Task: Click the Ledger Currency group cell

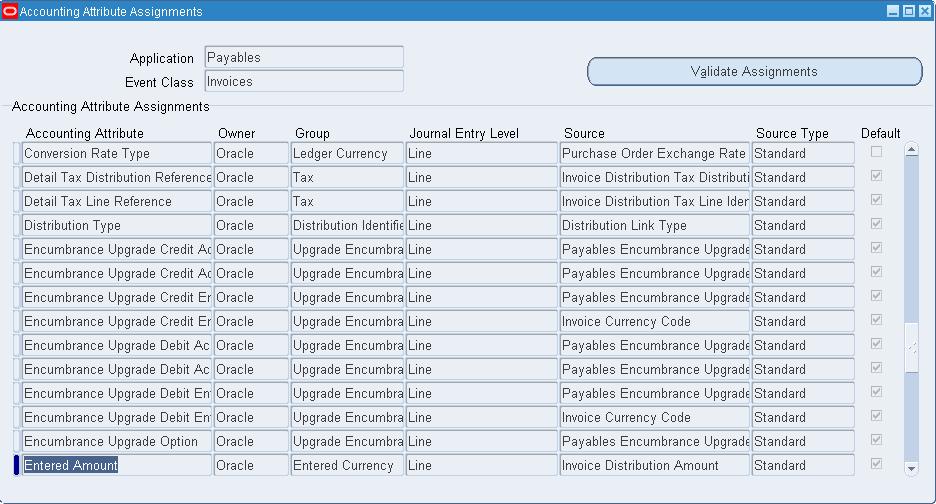Action: [x=347, y=153]
